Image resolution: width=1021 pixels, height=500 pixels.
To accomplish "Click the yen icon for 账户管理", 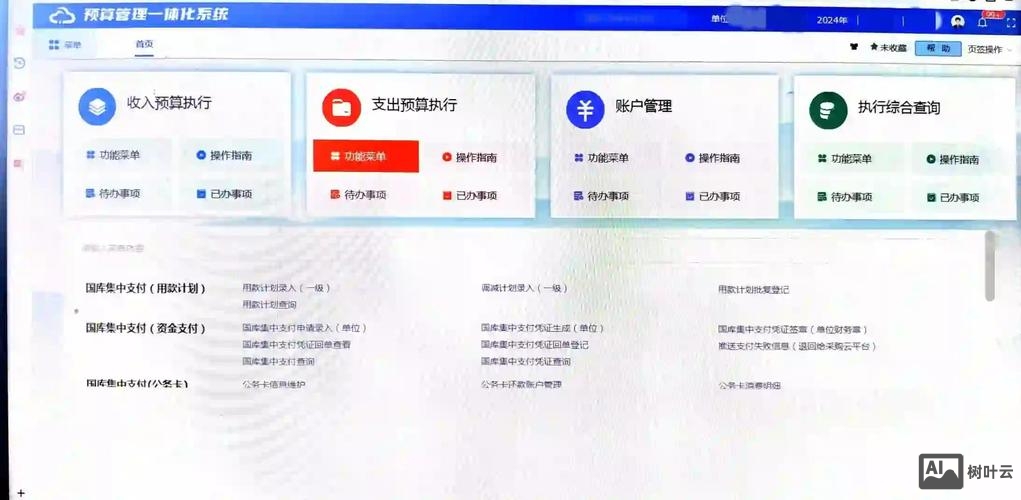I will 585,109.
